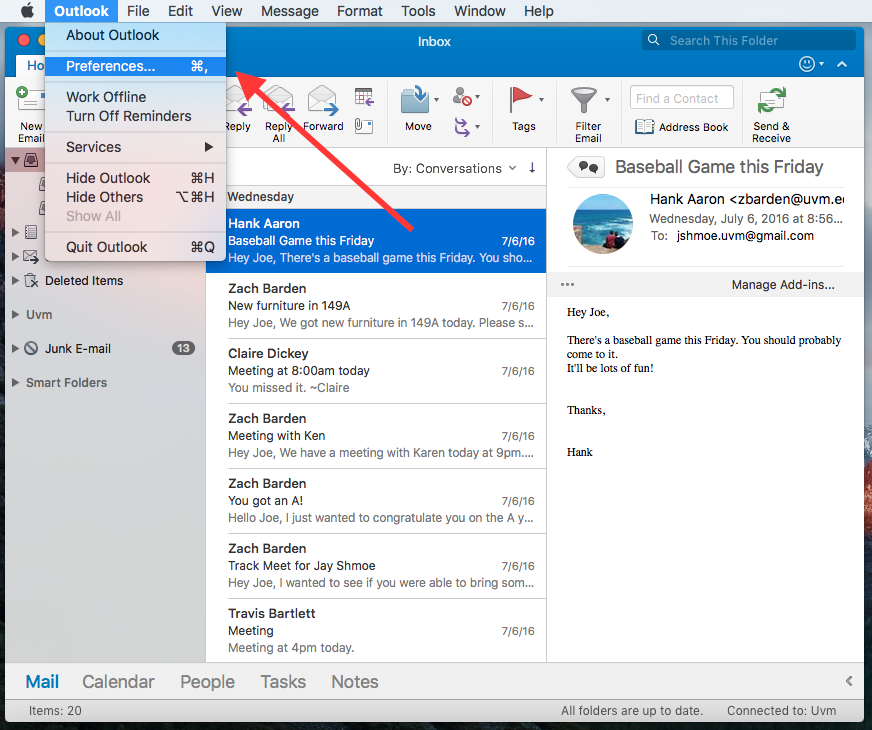Click the Forward email icon

pos(323,100)
